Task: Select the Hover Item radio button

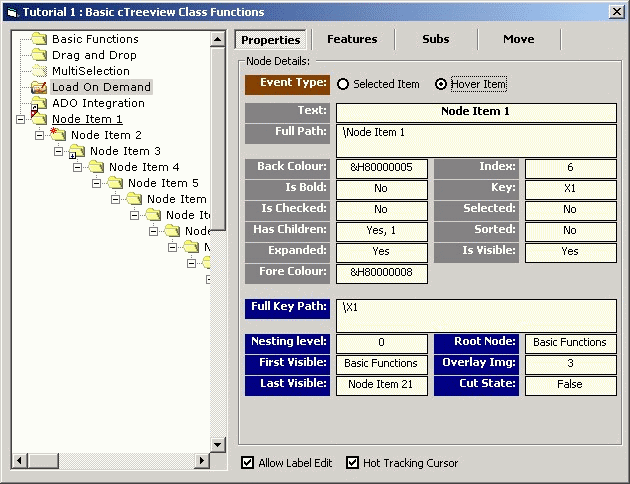Action: point(441,84)
